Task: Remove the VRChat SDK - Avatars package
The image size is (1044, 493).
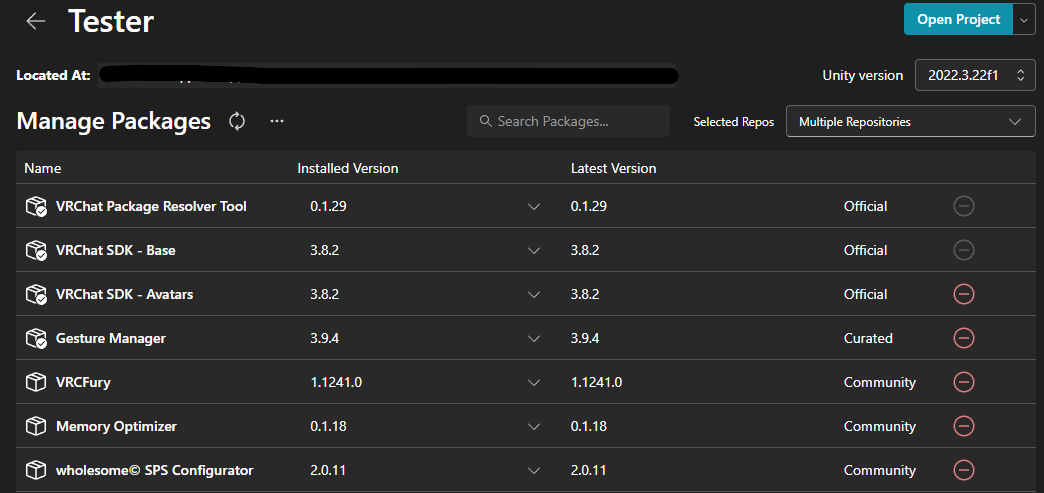Action: point(964,294)
